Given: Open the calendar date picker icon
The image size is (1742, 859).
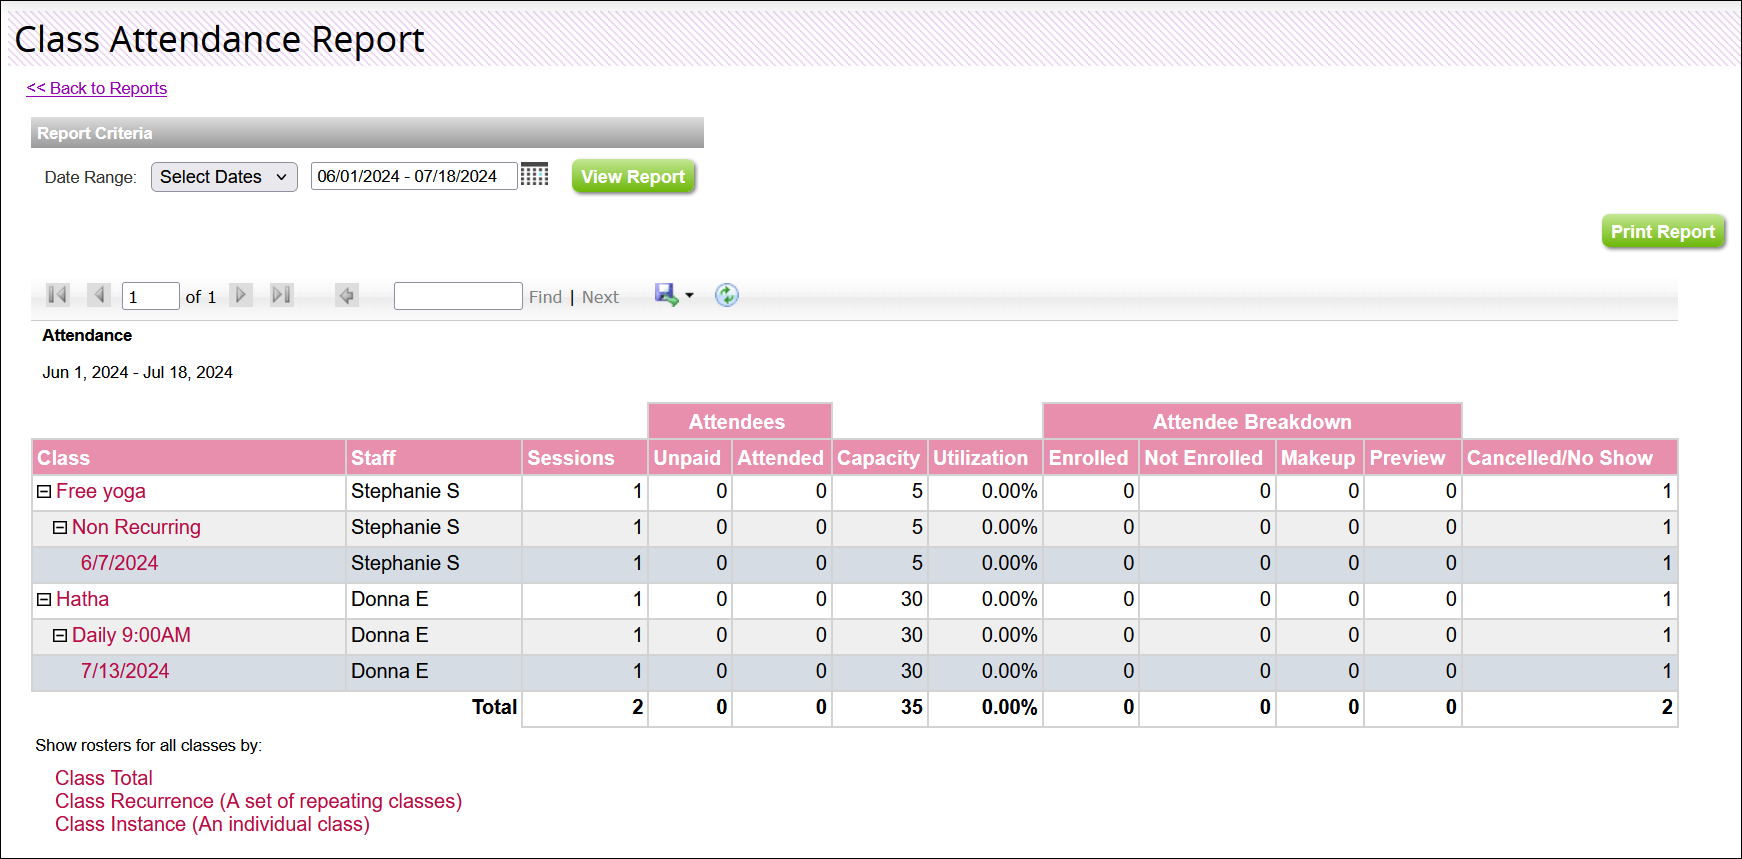Looking at the screenshot, I should tap(535, 175).
